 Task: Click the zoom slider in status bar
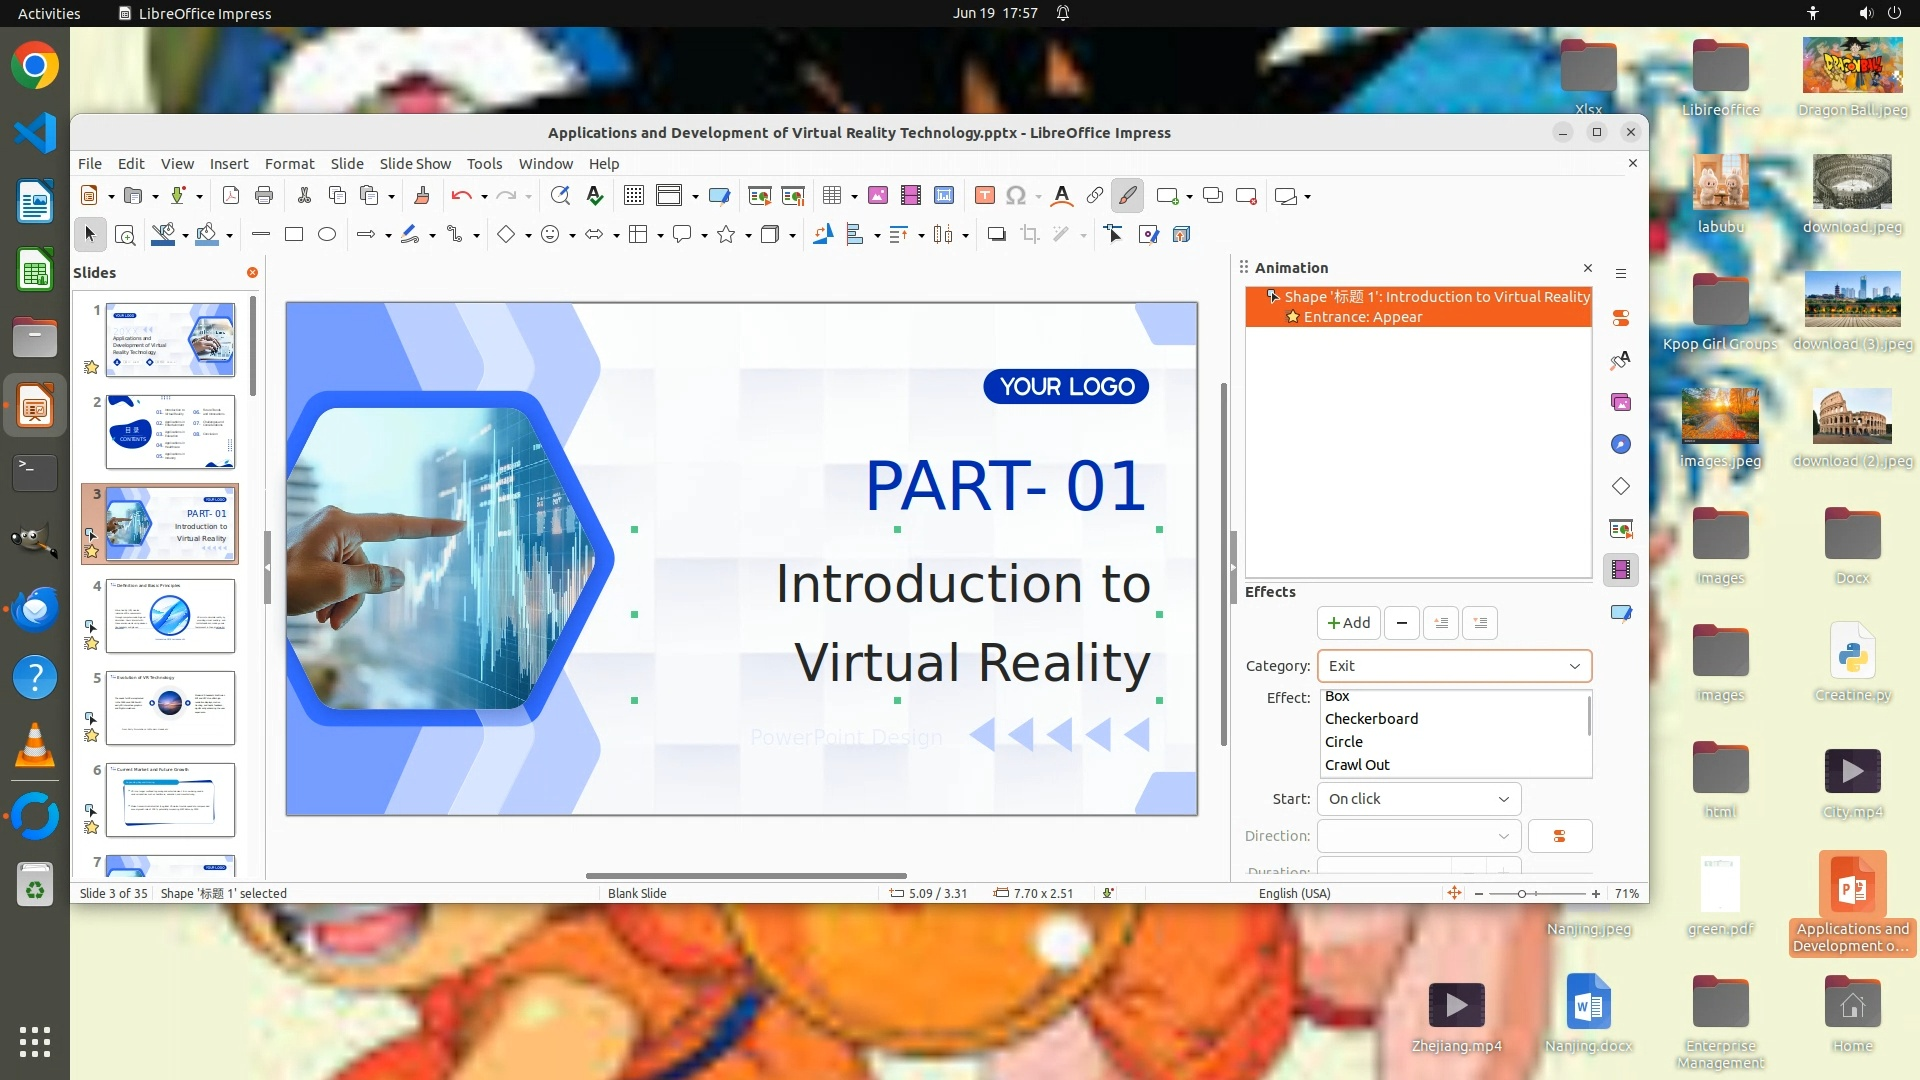[x=1522, y=894]
